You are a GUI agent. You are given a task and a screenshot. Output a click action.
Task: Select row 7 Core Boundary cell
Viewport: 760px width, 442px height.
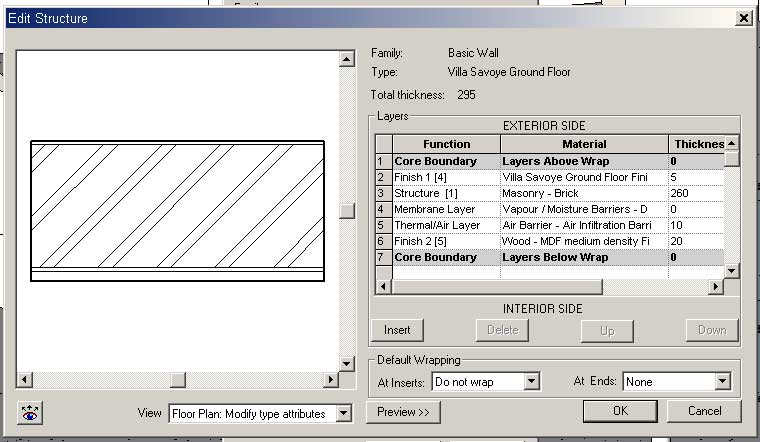[x=446, y=257]
